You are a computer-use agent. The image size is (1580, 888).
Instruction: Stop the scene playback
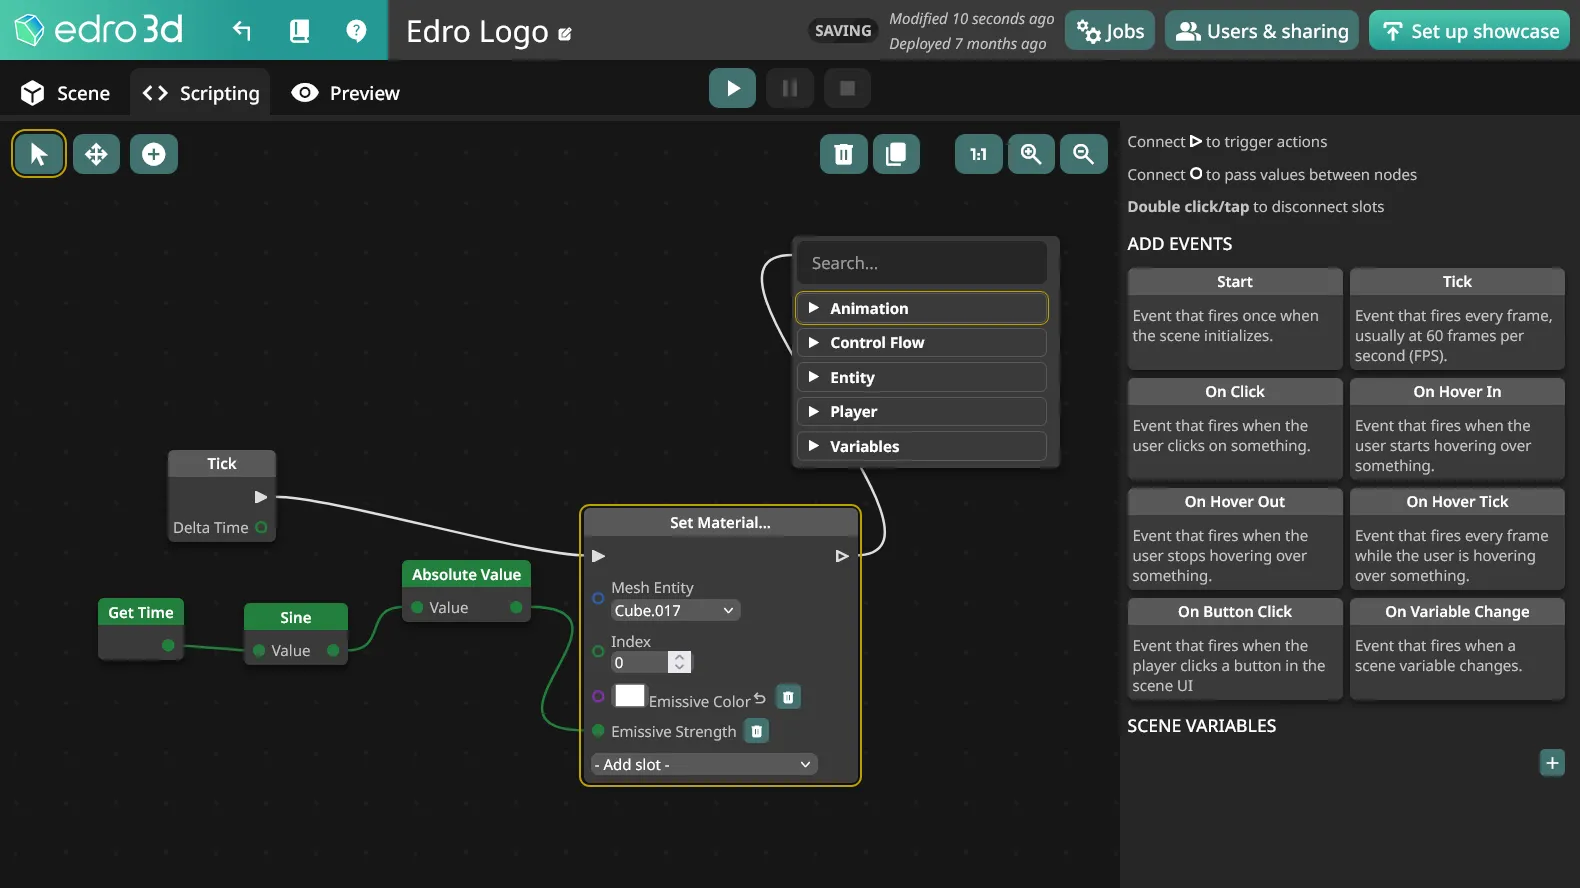click(x=847, y=88)
